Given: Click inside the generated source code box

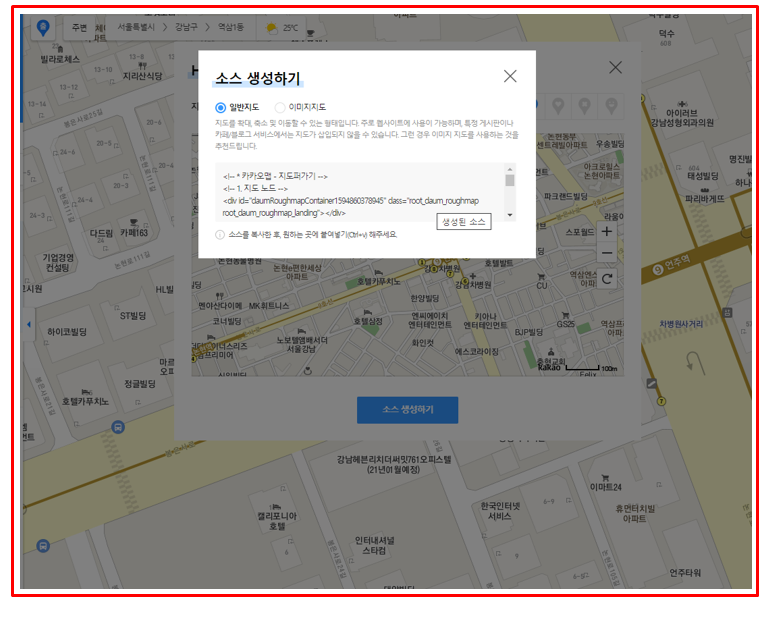Looking at the screenshot, I should pyautogui.click(x=362, y=192).
